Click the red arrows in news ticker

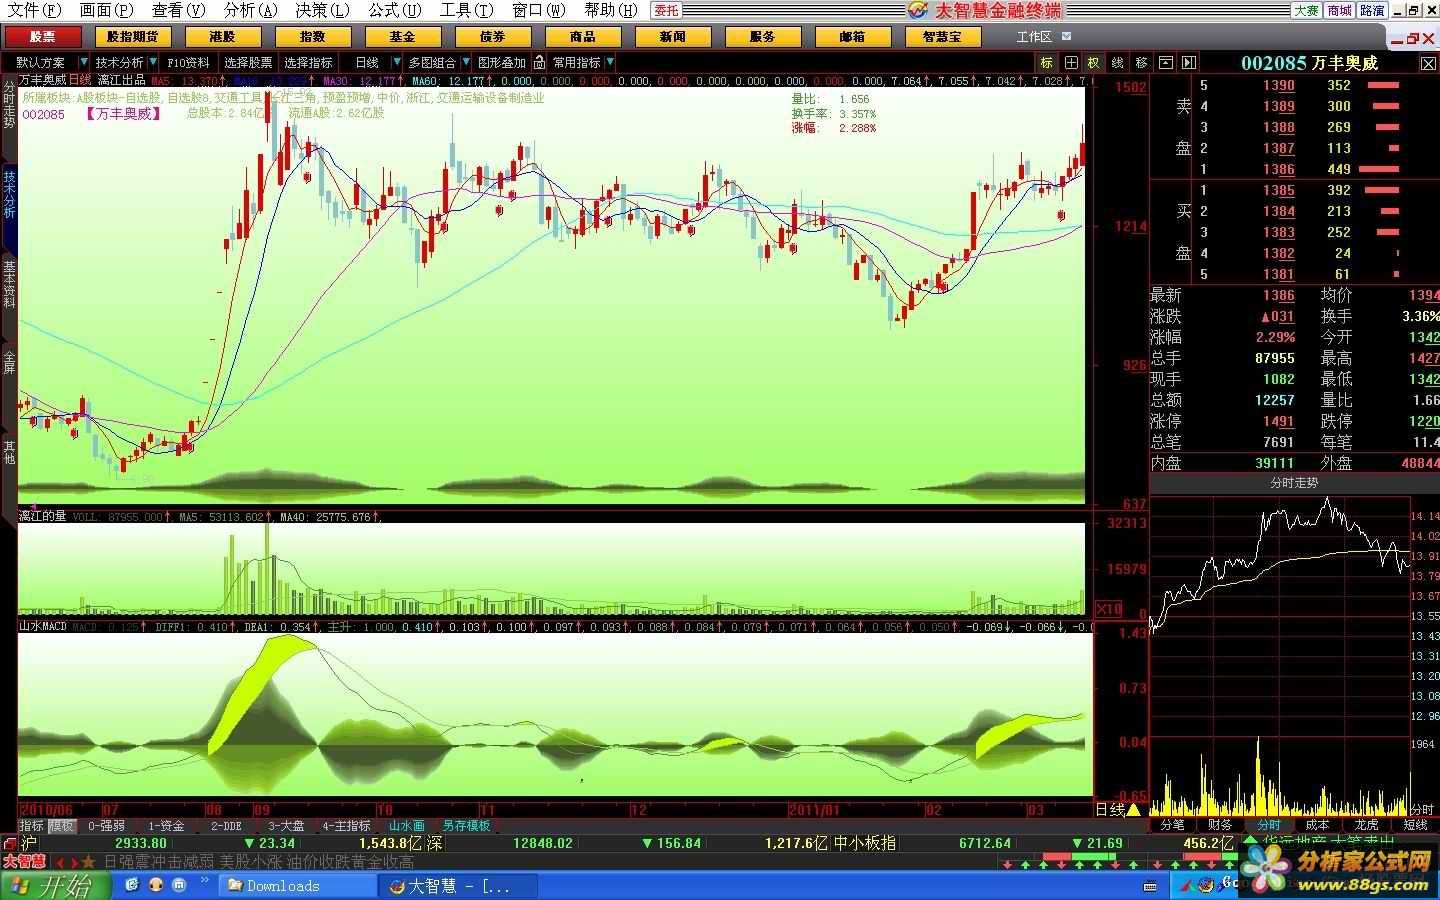point(67,862)
